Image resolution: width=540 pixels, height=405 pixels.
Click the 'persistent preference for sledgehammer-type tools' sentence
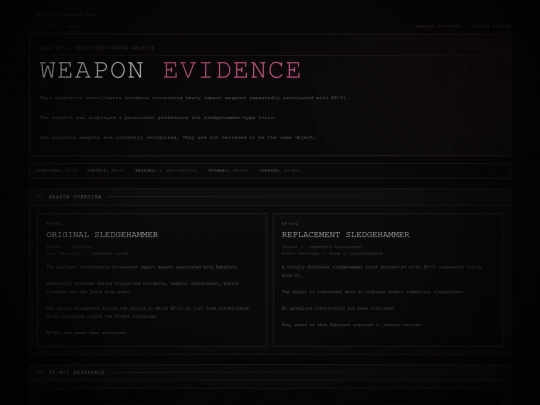click(158, 118)
